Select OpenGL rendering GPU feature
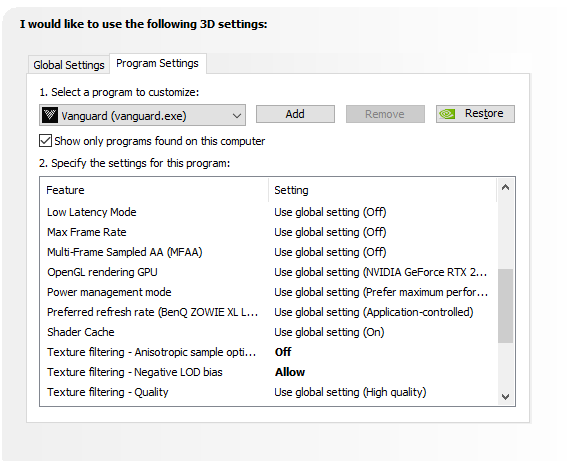The width and height of the screenshot is (567, 461). click(x=102, y=272)
